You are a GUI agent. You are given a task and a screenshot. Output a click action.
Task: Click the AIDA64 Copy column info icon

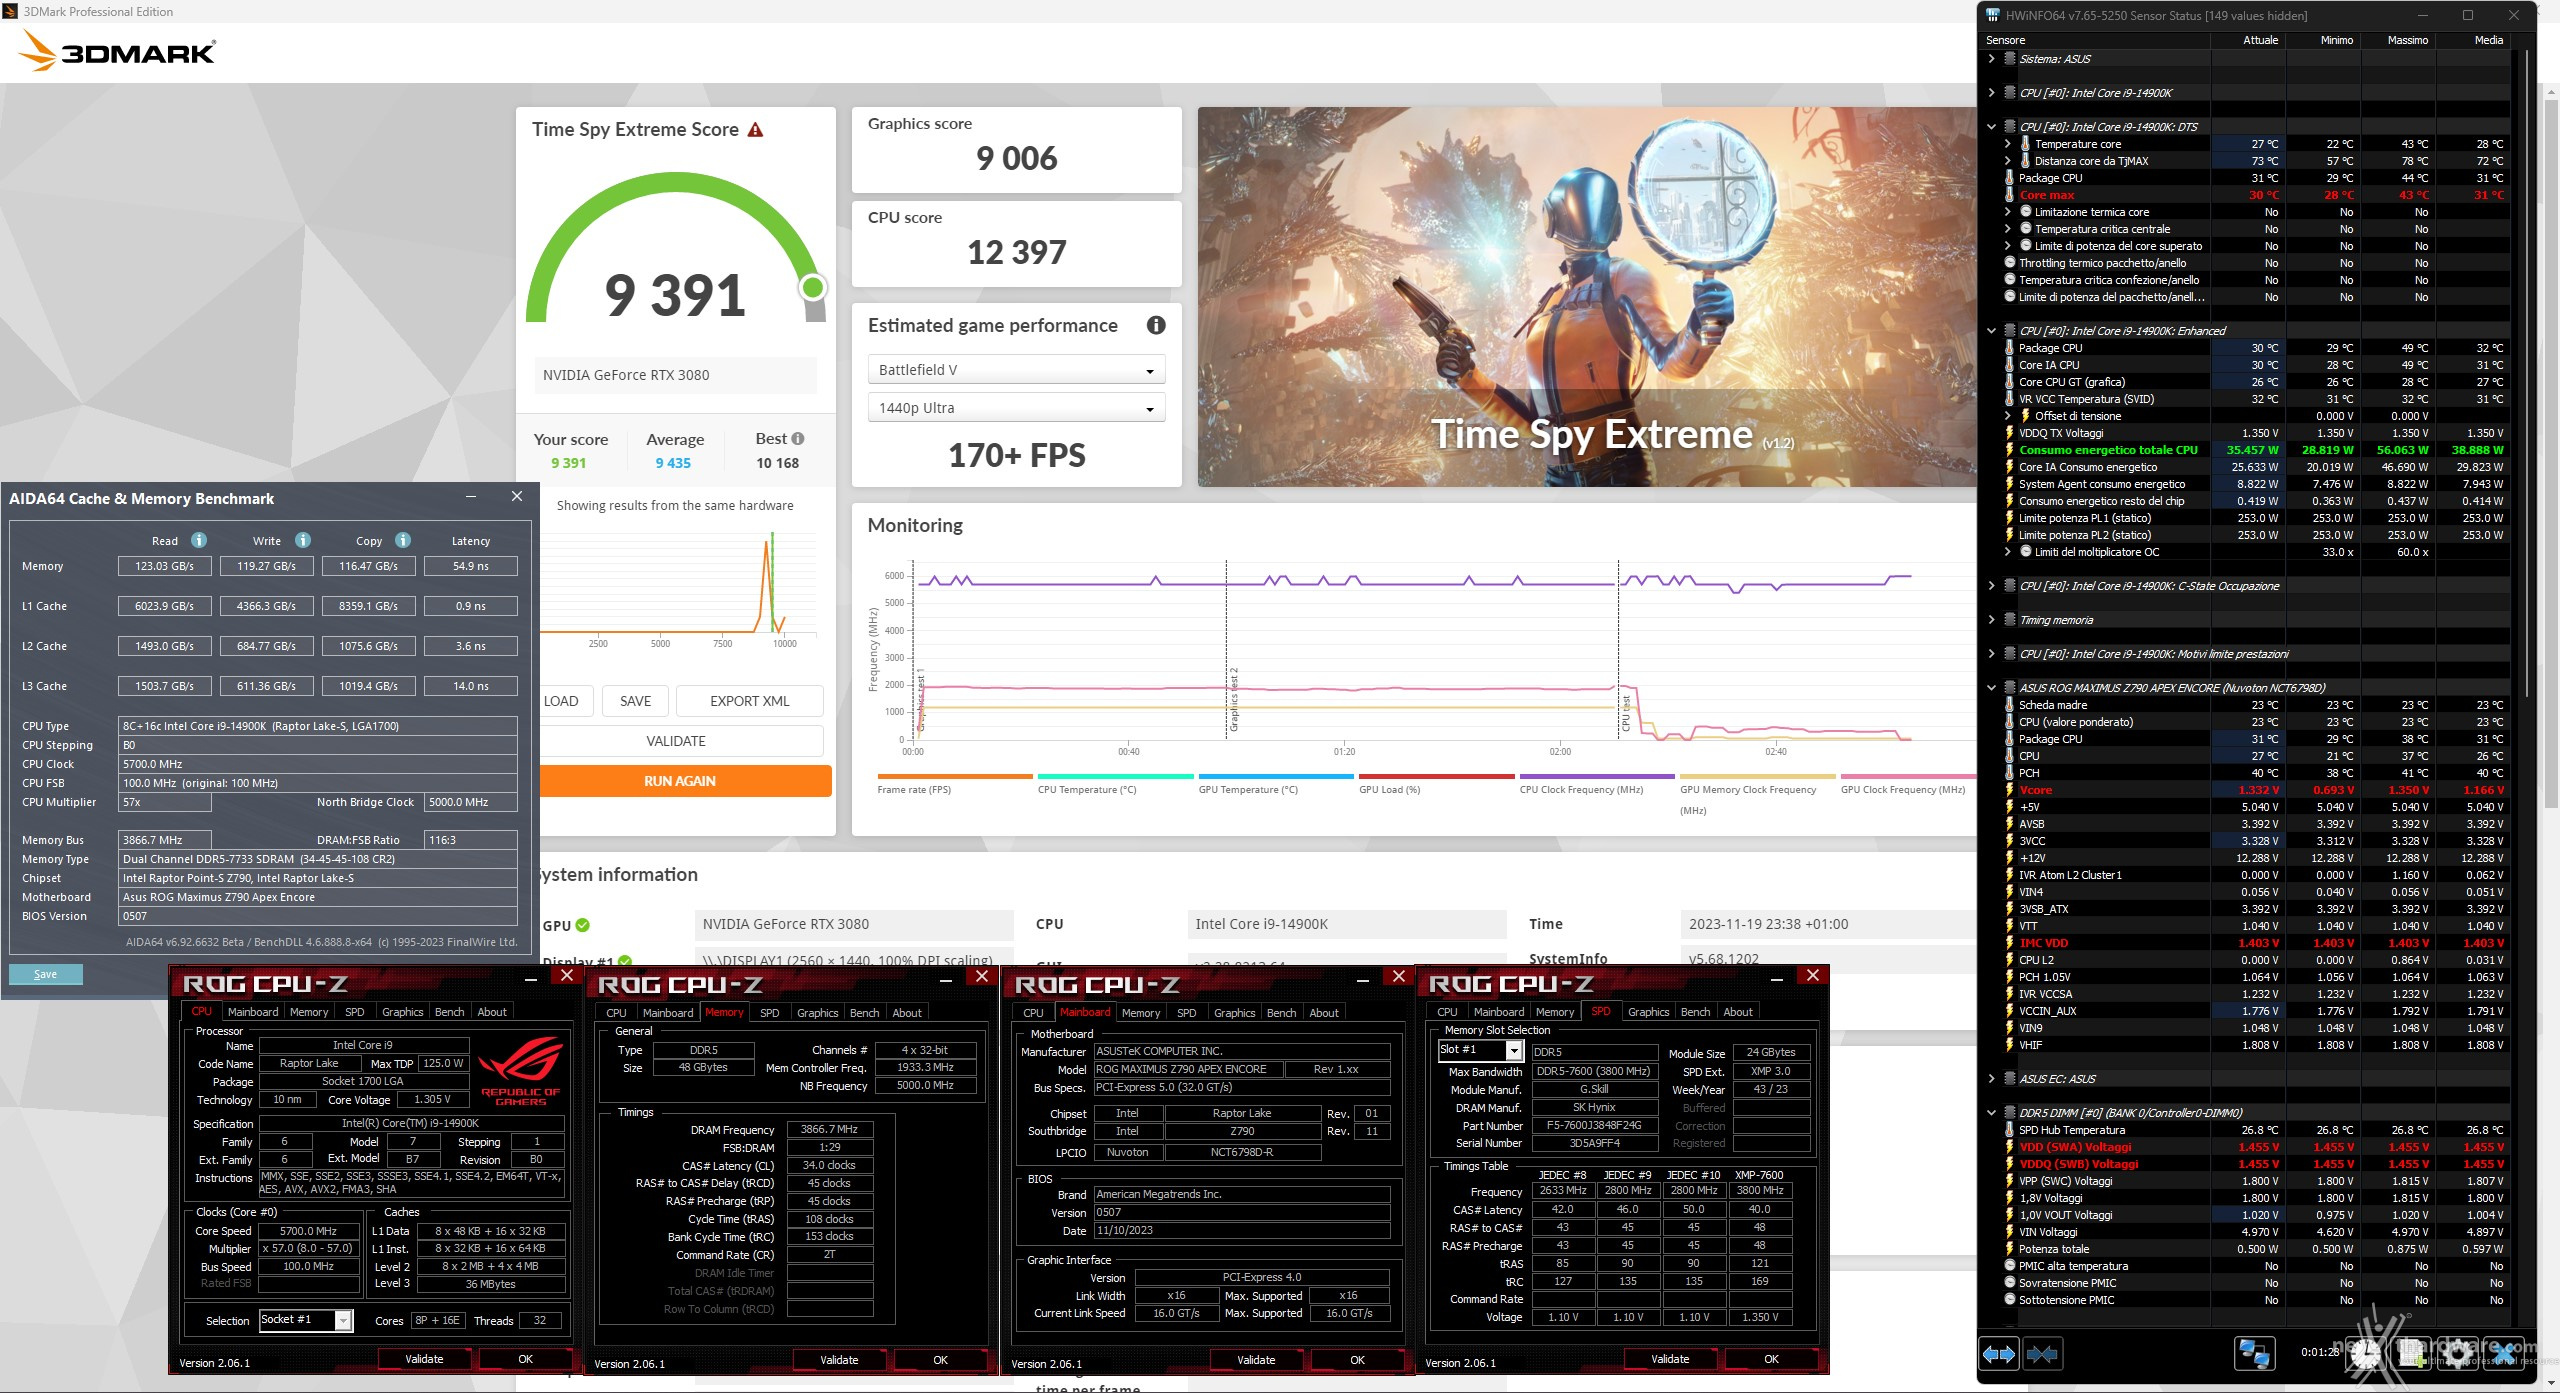point(403,540)
